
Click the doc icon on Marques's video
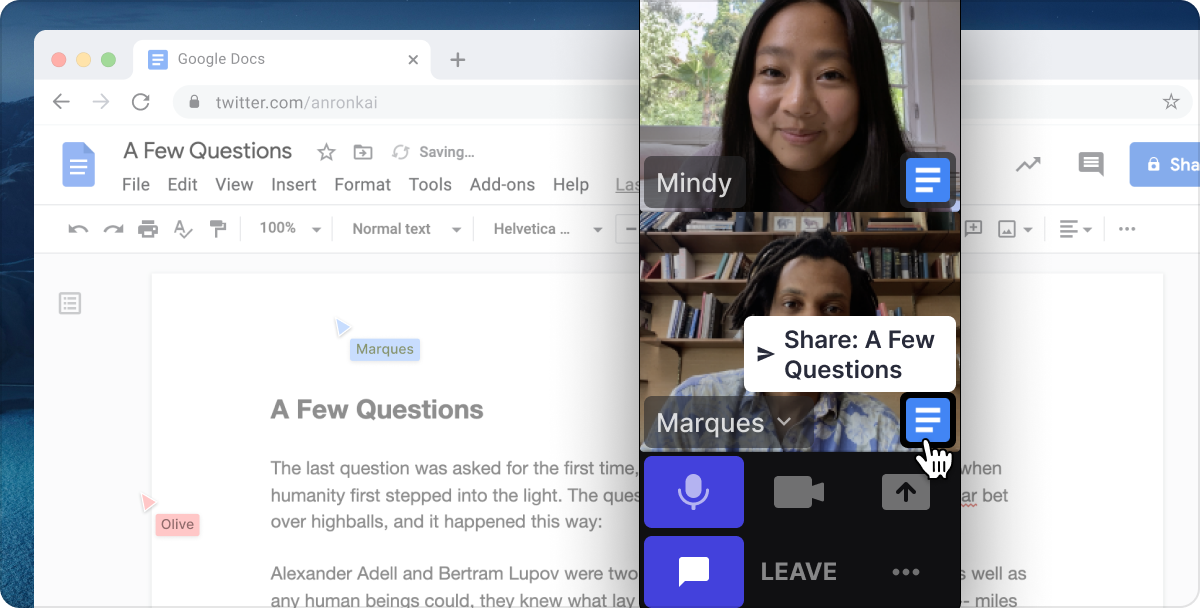point(928,420)
